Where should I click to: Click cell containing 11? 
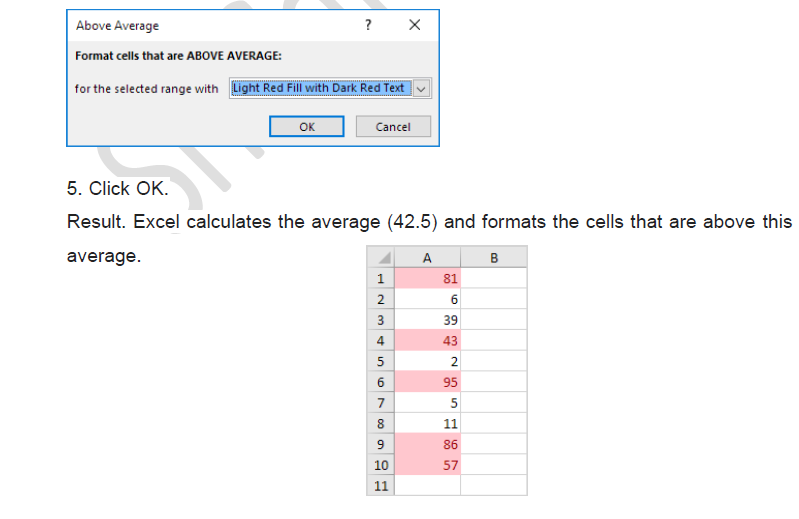(427, 423)
